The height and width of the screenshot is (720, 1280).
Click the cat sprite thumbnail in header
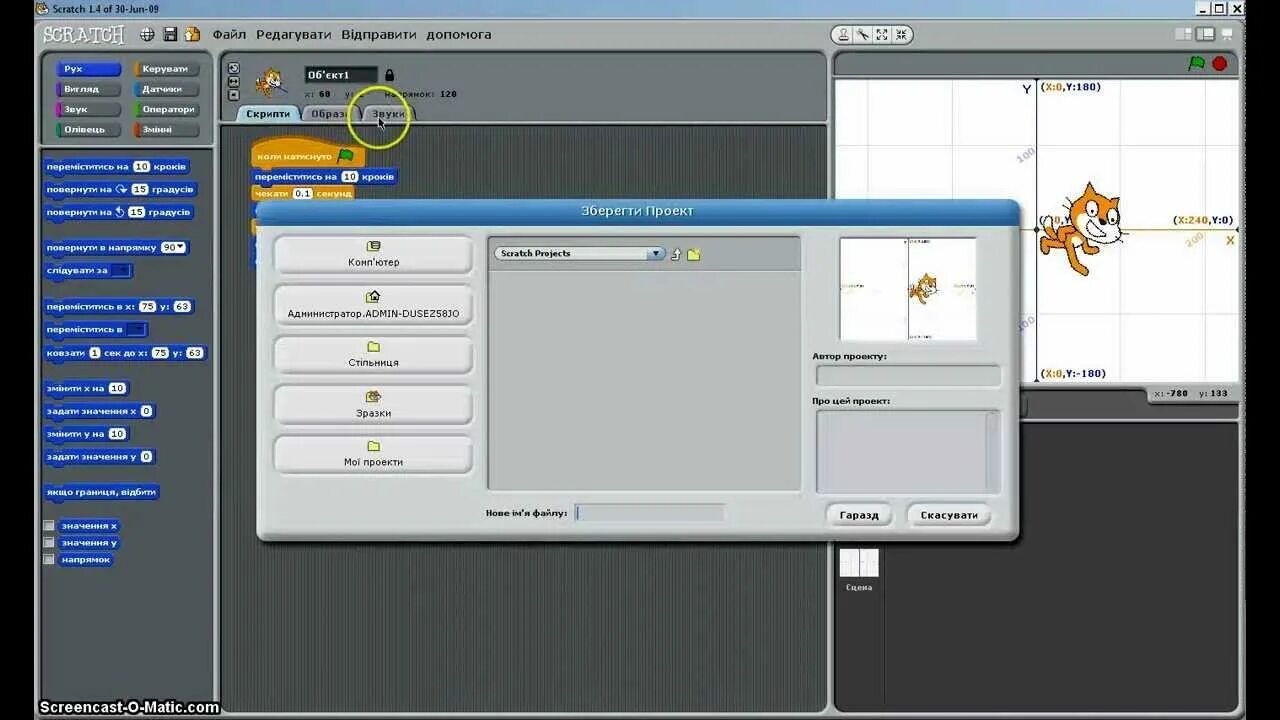click(270, 81)
